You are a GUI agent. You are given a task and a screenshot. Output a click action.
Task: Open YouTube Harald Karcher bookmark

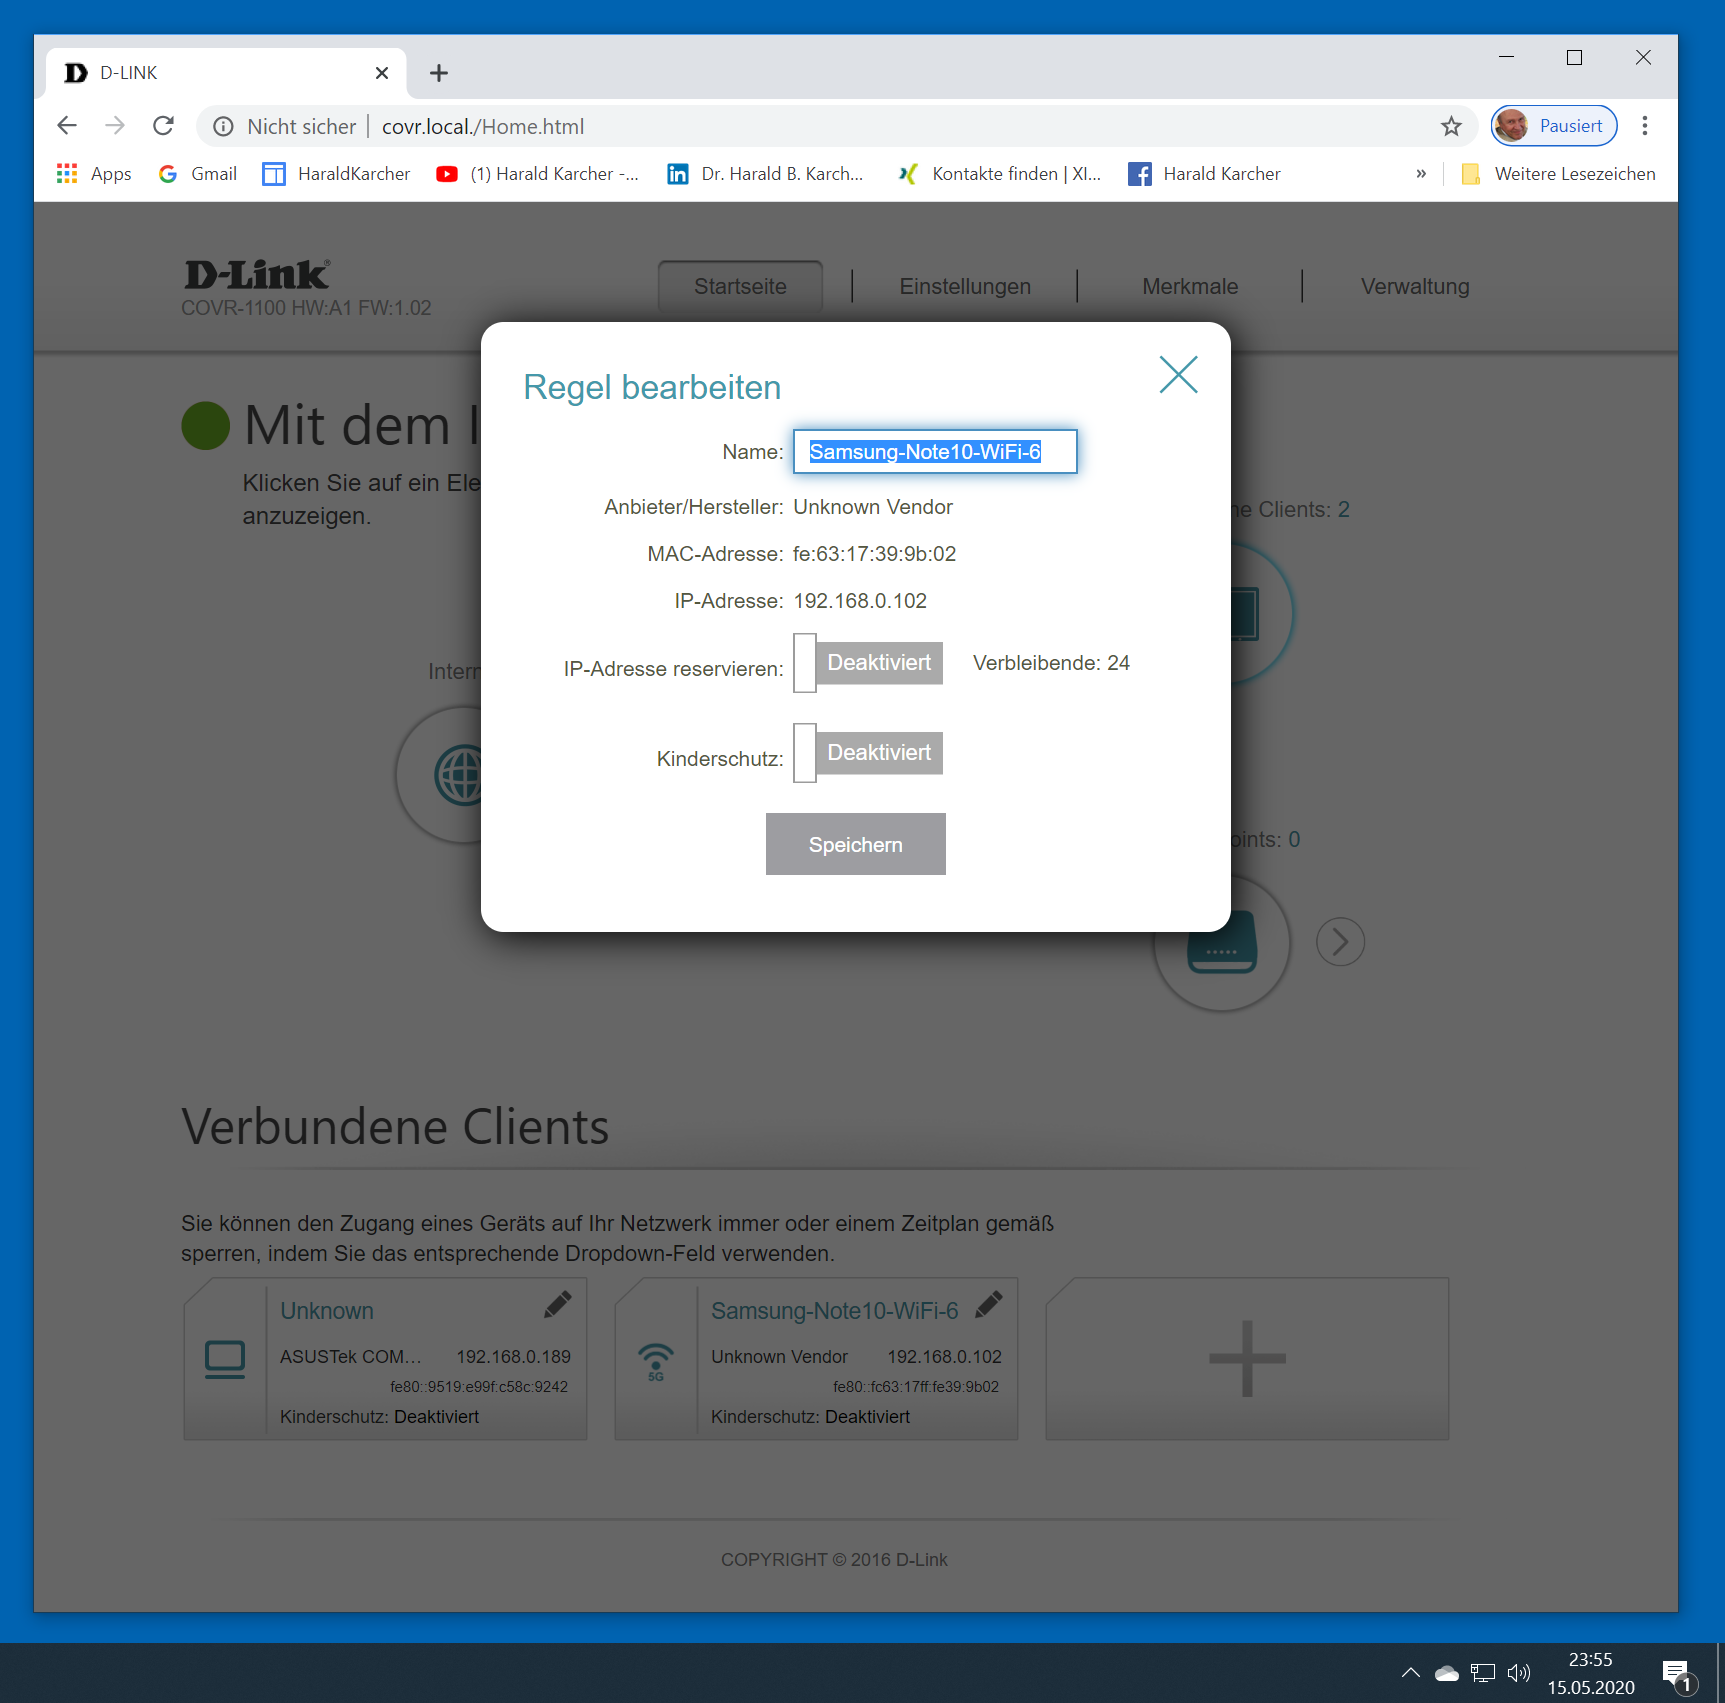coord(538,174)
